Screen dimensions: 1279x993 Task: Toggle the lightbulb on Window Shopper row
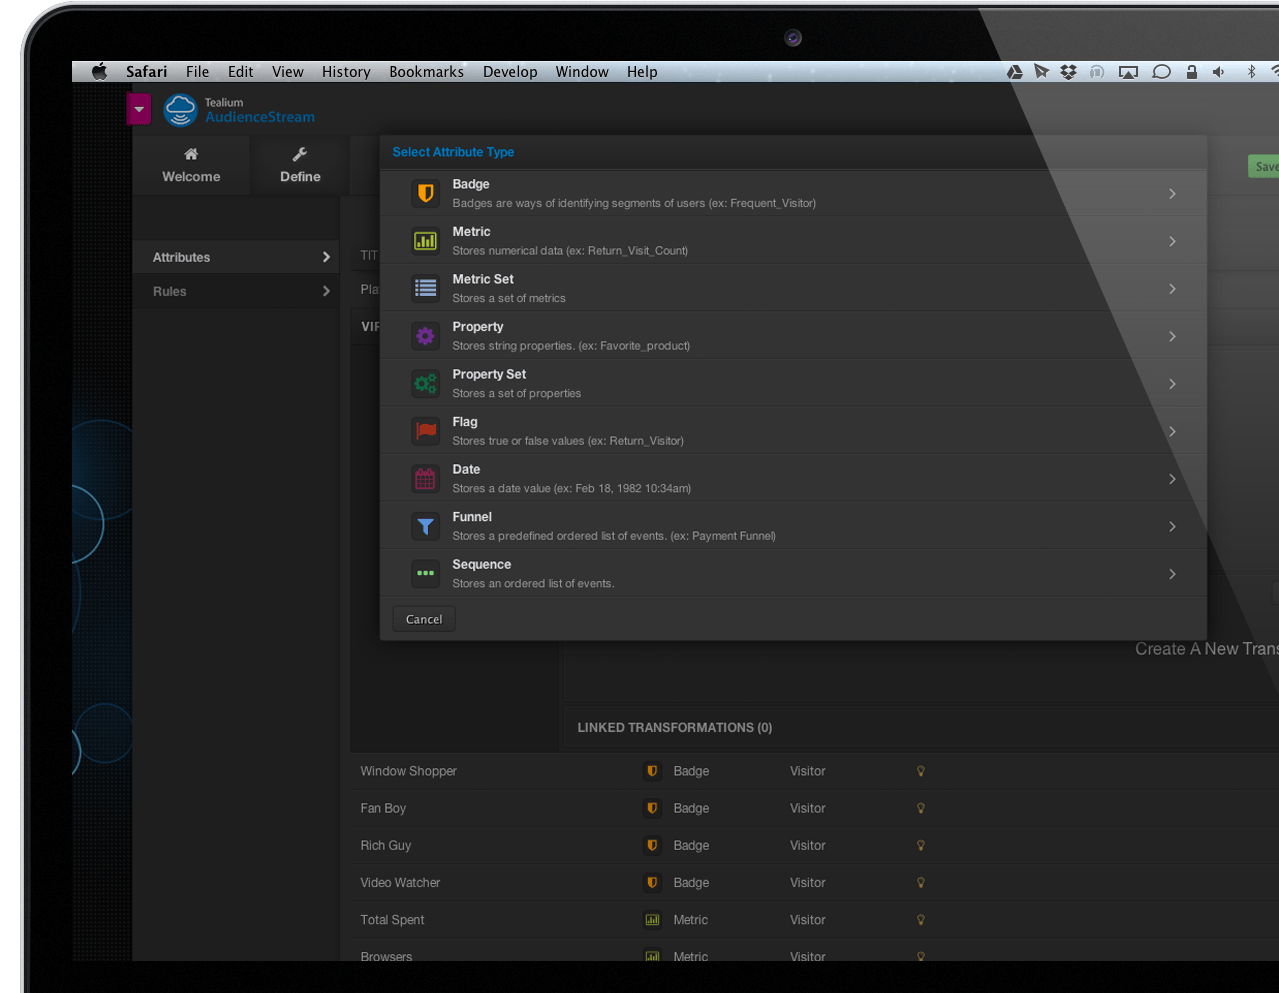click(921, 771)
